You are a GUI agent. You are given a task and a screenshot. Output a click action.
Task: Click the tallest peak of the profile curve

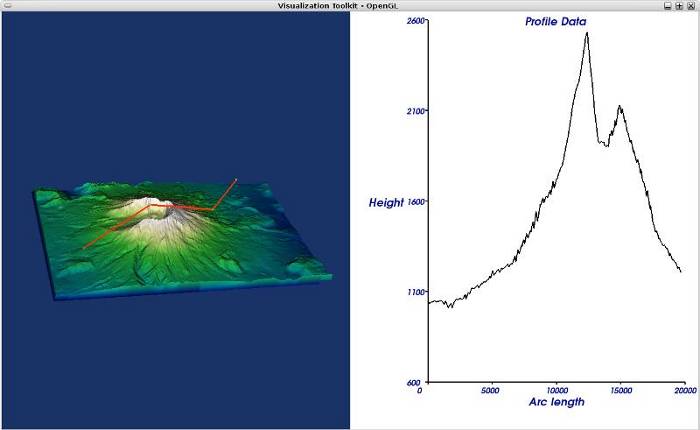point(587,33)
